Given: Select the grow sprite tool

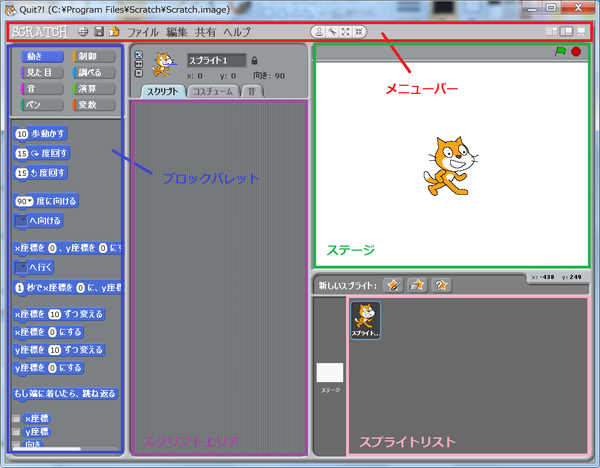Looking at the screenshot, I should point(346,32).
